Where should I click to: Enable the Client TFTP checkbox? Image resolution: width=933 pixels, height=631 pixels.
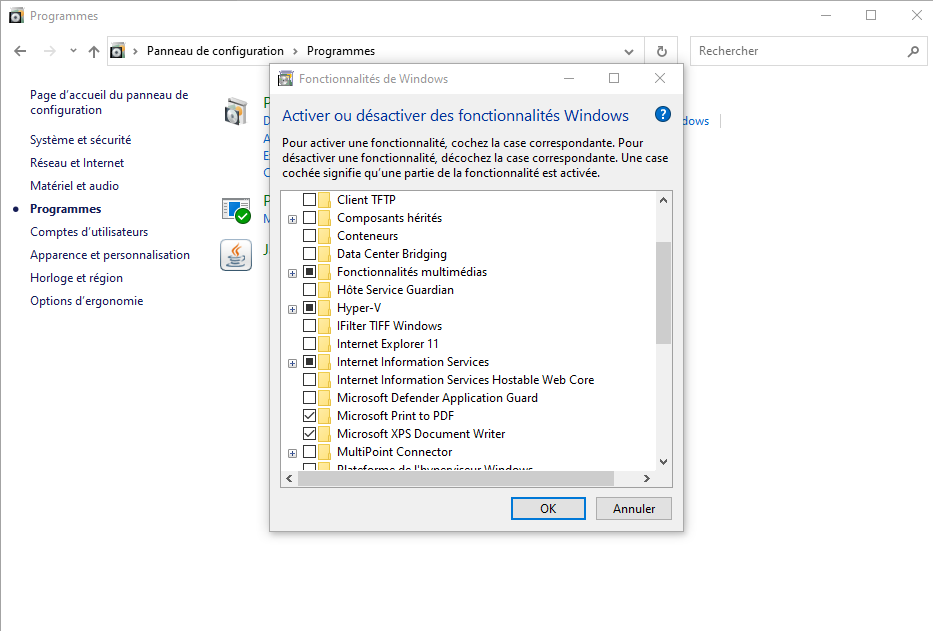pyautogui.click(x=310, y=200)
